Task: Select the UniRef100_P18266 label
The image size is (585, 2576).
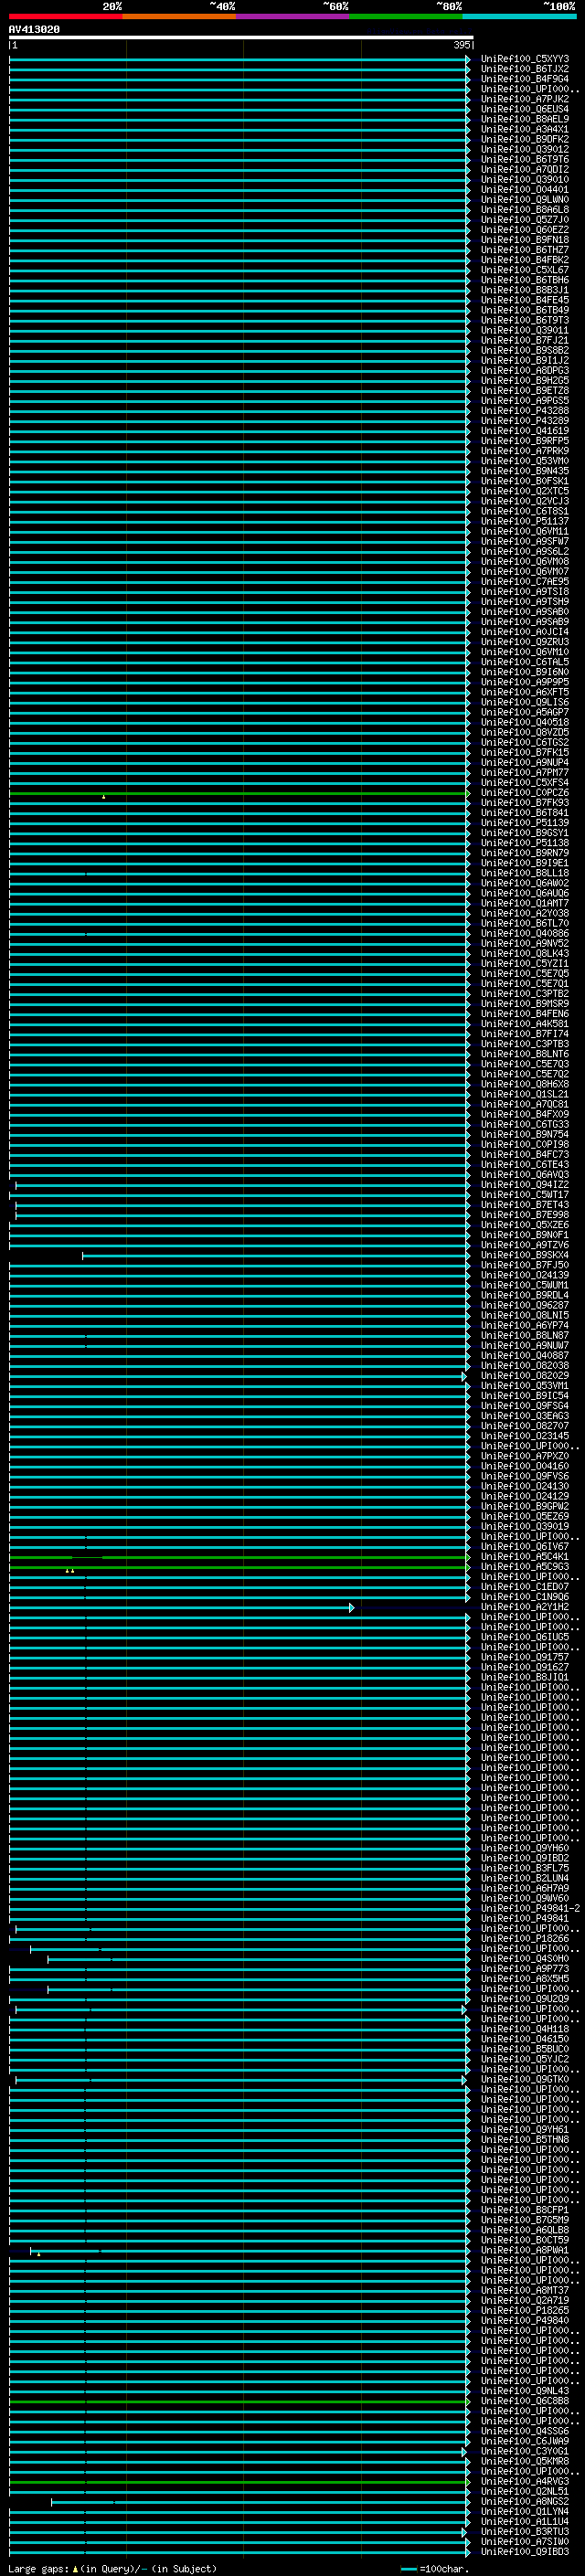Action: click(525, 1939)
